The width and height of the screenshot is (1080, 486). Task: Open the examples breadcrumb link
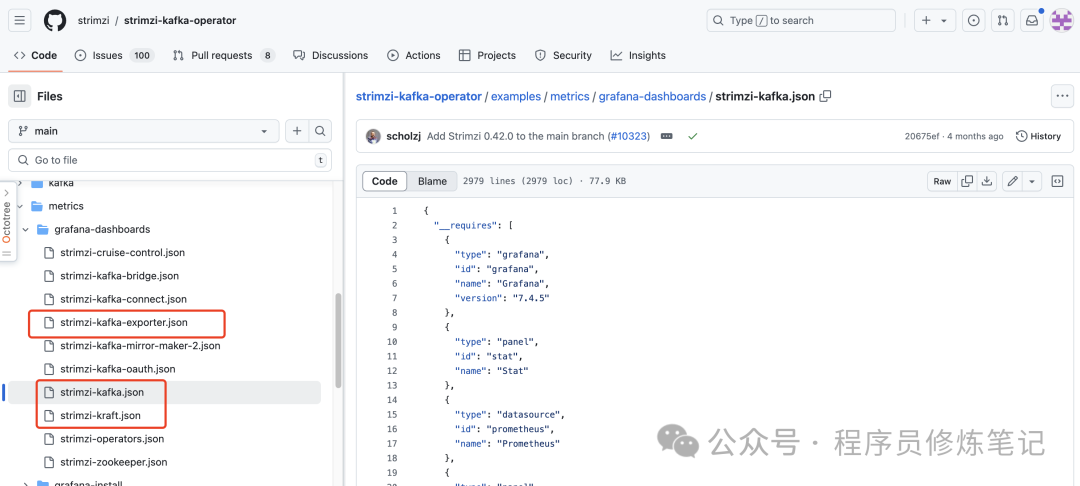pyautogui.click(x=516, y=96)
